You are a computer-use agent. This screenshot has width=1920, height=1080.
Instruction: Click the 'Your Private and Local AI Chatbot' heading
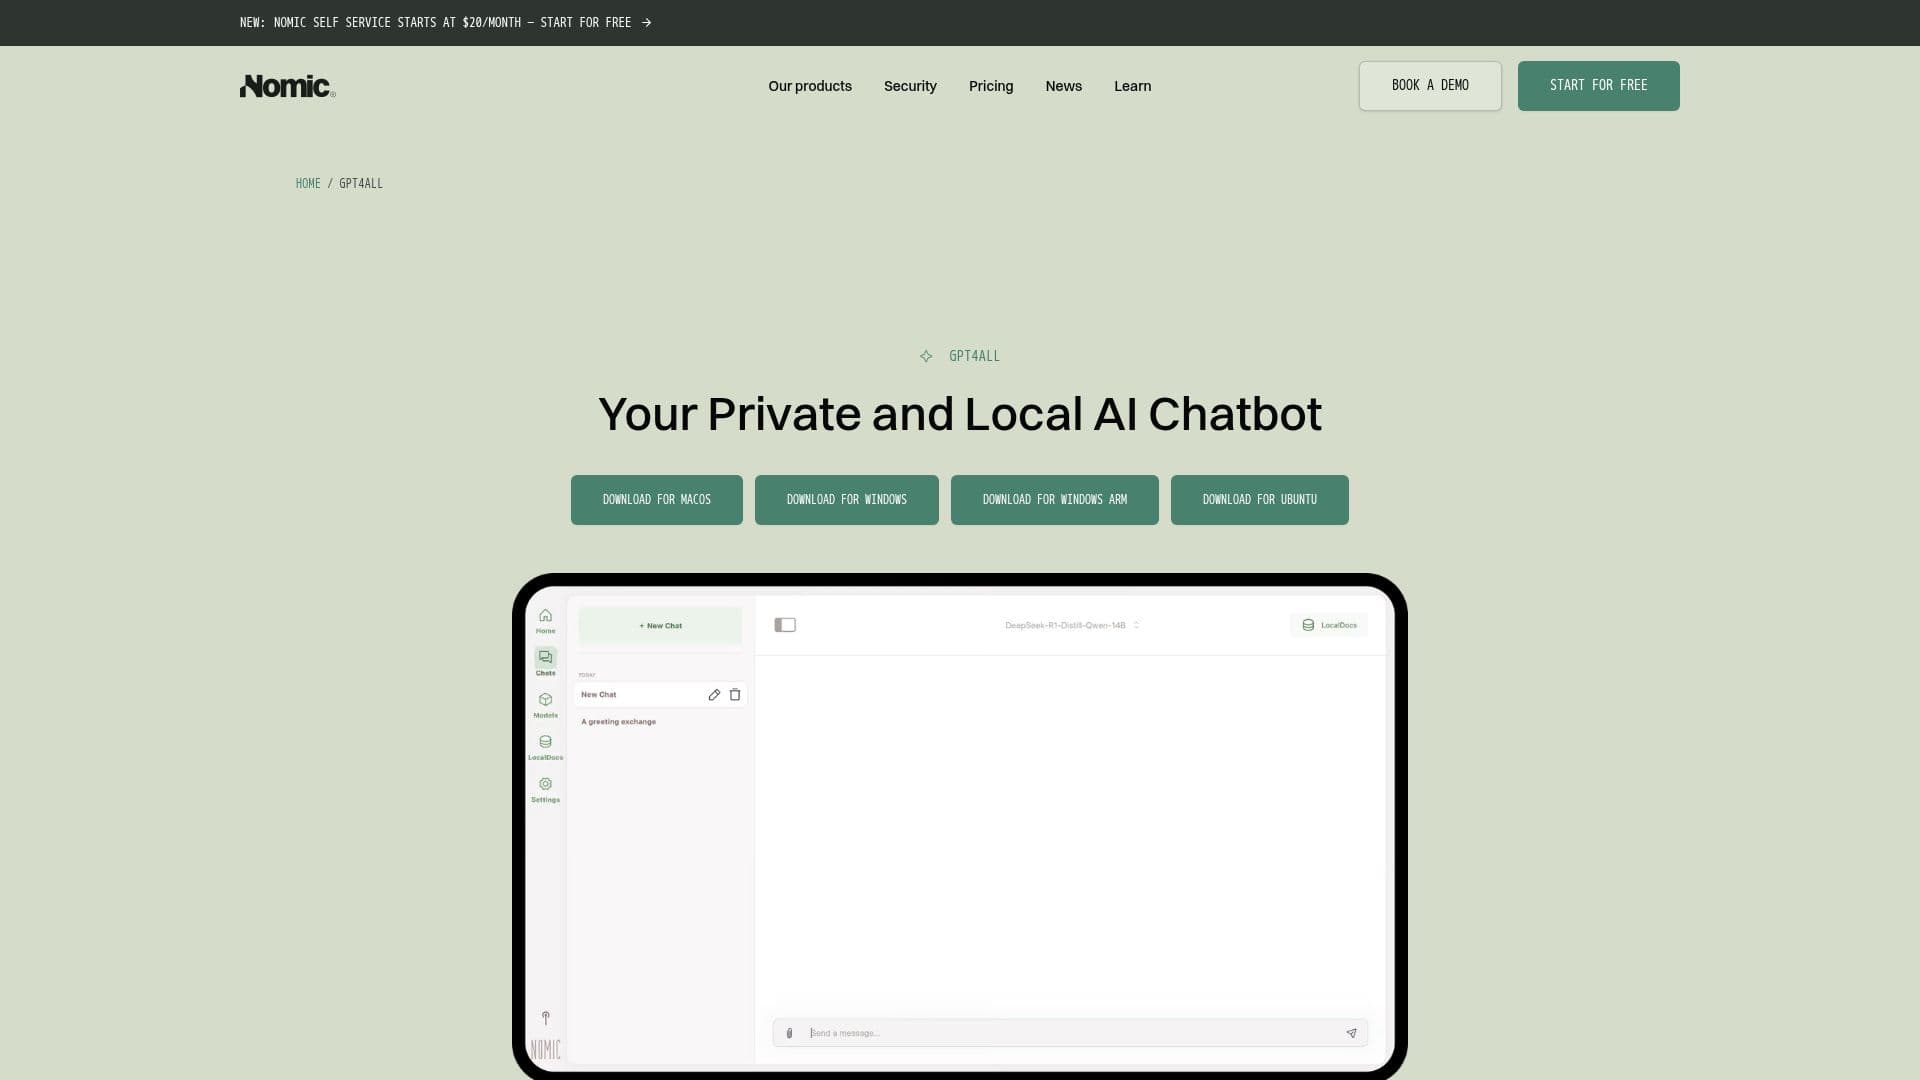click(x=960, y=414)
